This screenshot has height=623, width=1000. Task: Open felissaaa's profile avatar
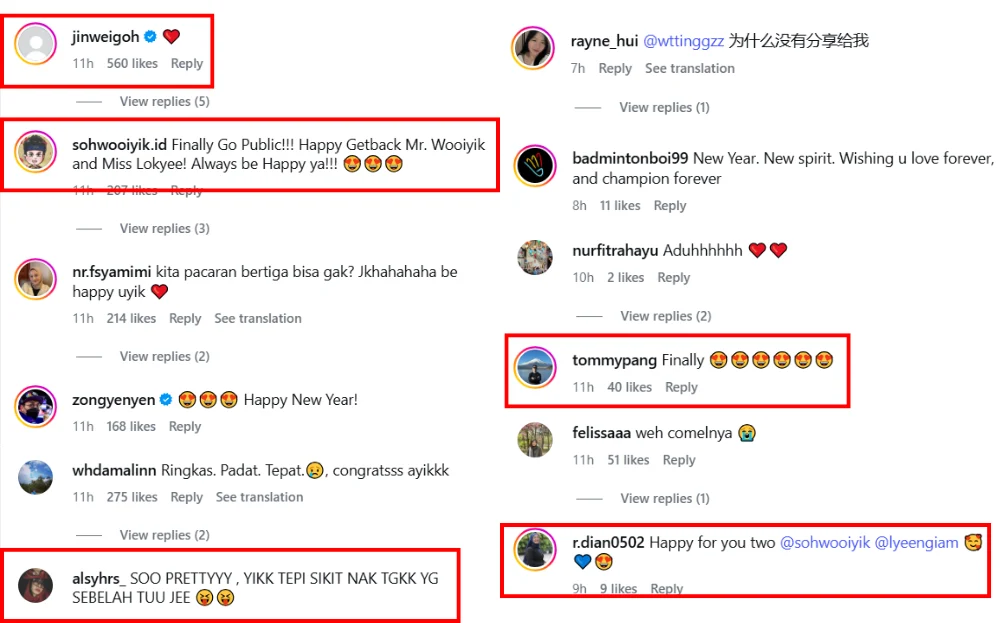click(534, 440)
